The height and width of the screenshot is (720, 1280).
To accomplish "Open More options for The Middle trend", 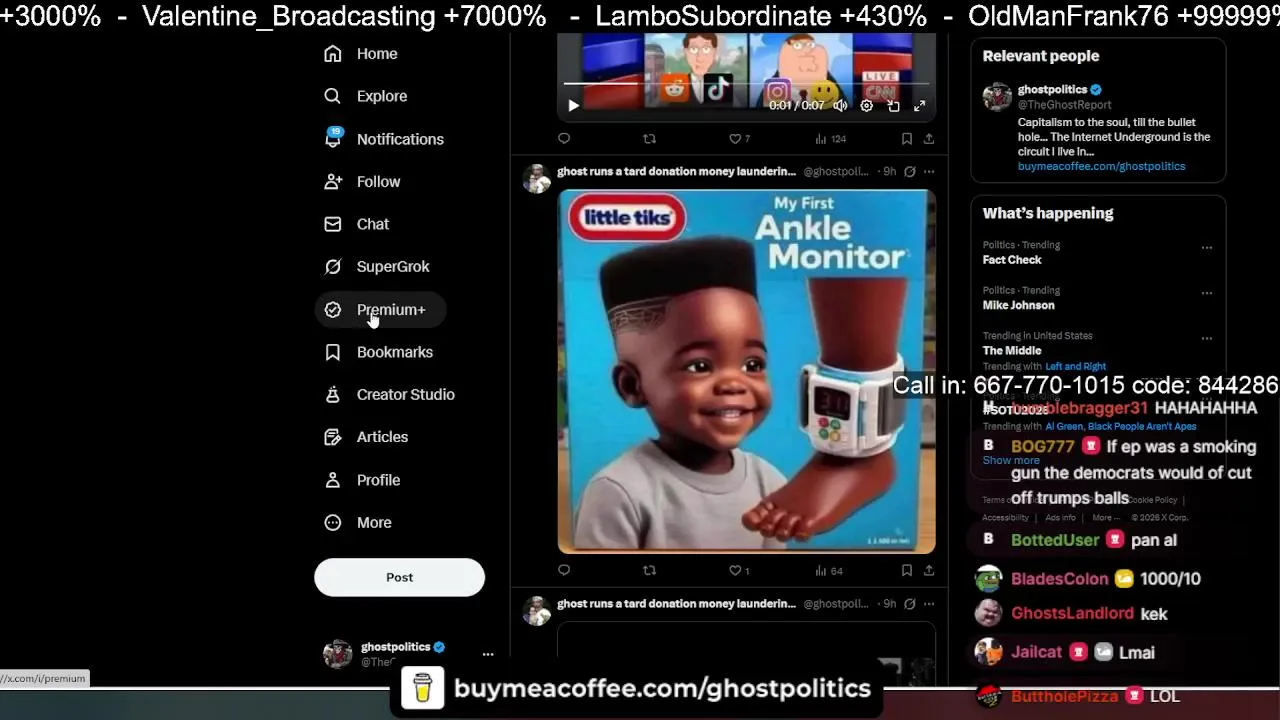I will click(x=1207, y=338).
